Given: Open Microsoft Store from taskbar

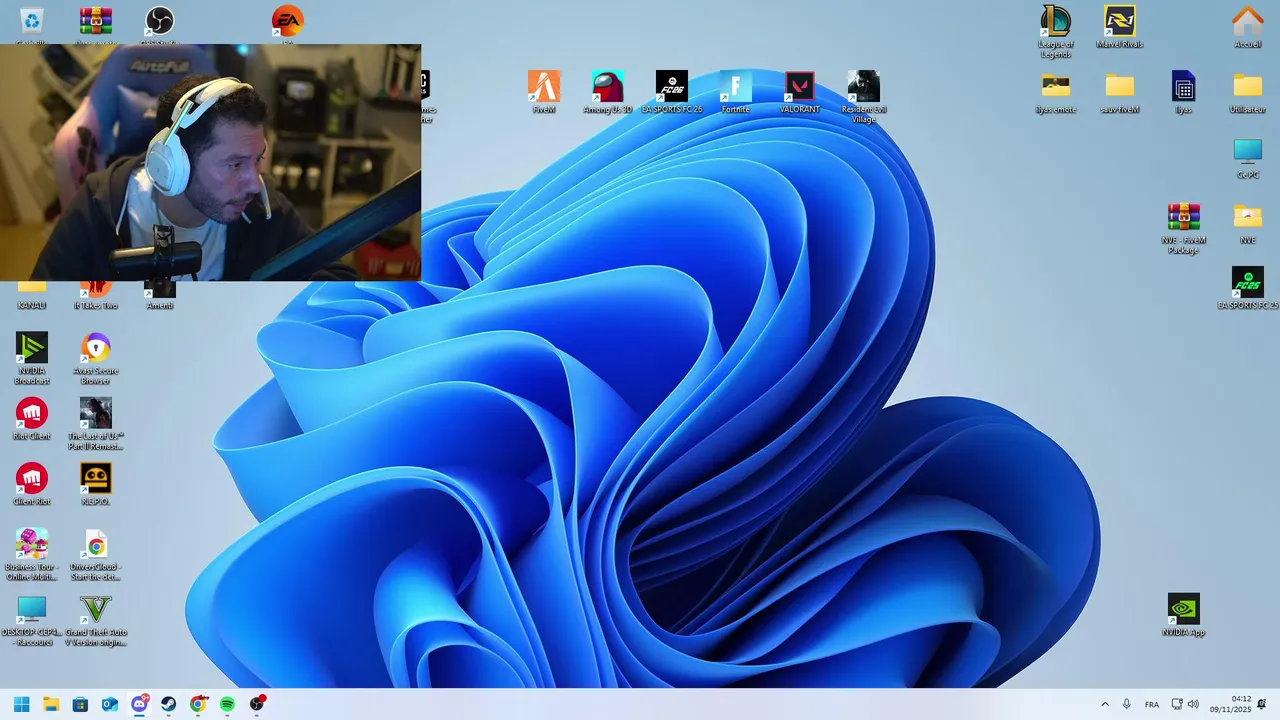Looking at the screenshot, I should (80, 704).
